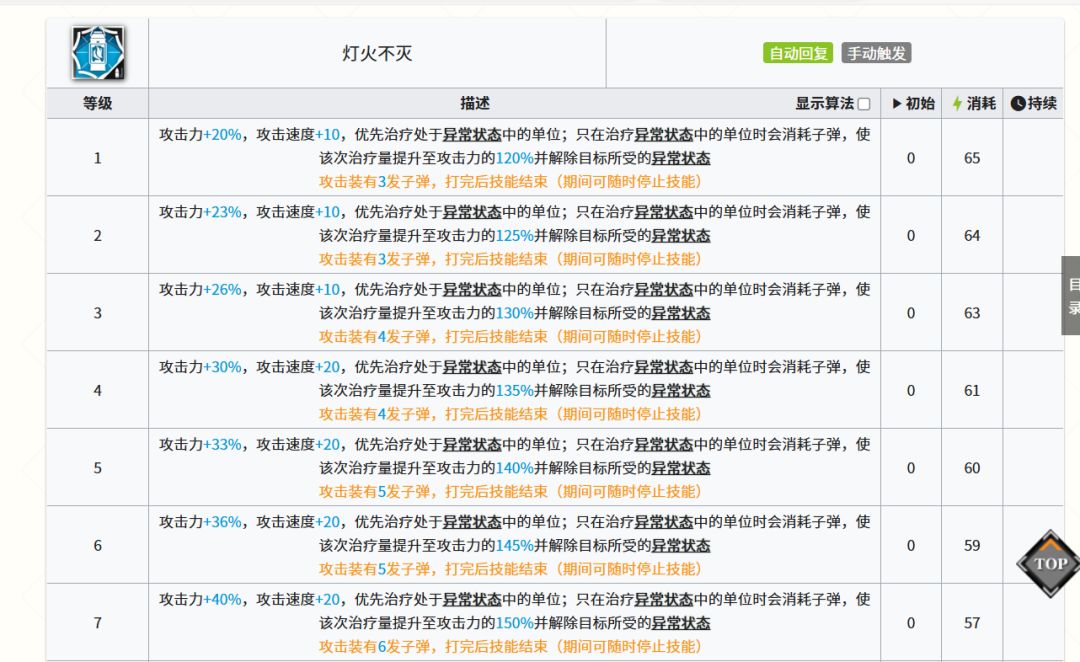Screen dimensions: 1080x662
Task: Click level cell 4
Action: [x=97, y=391]
